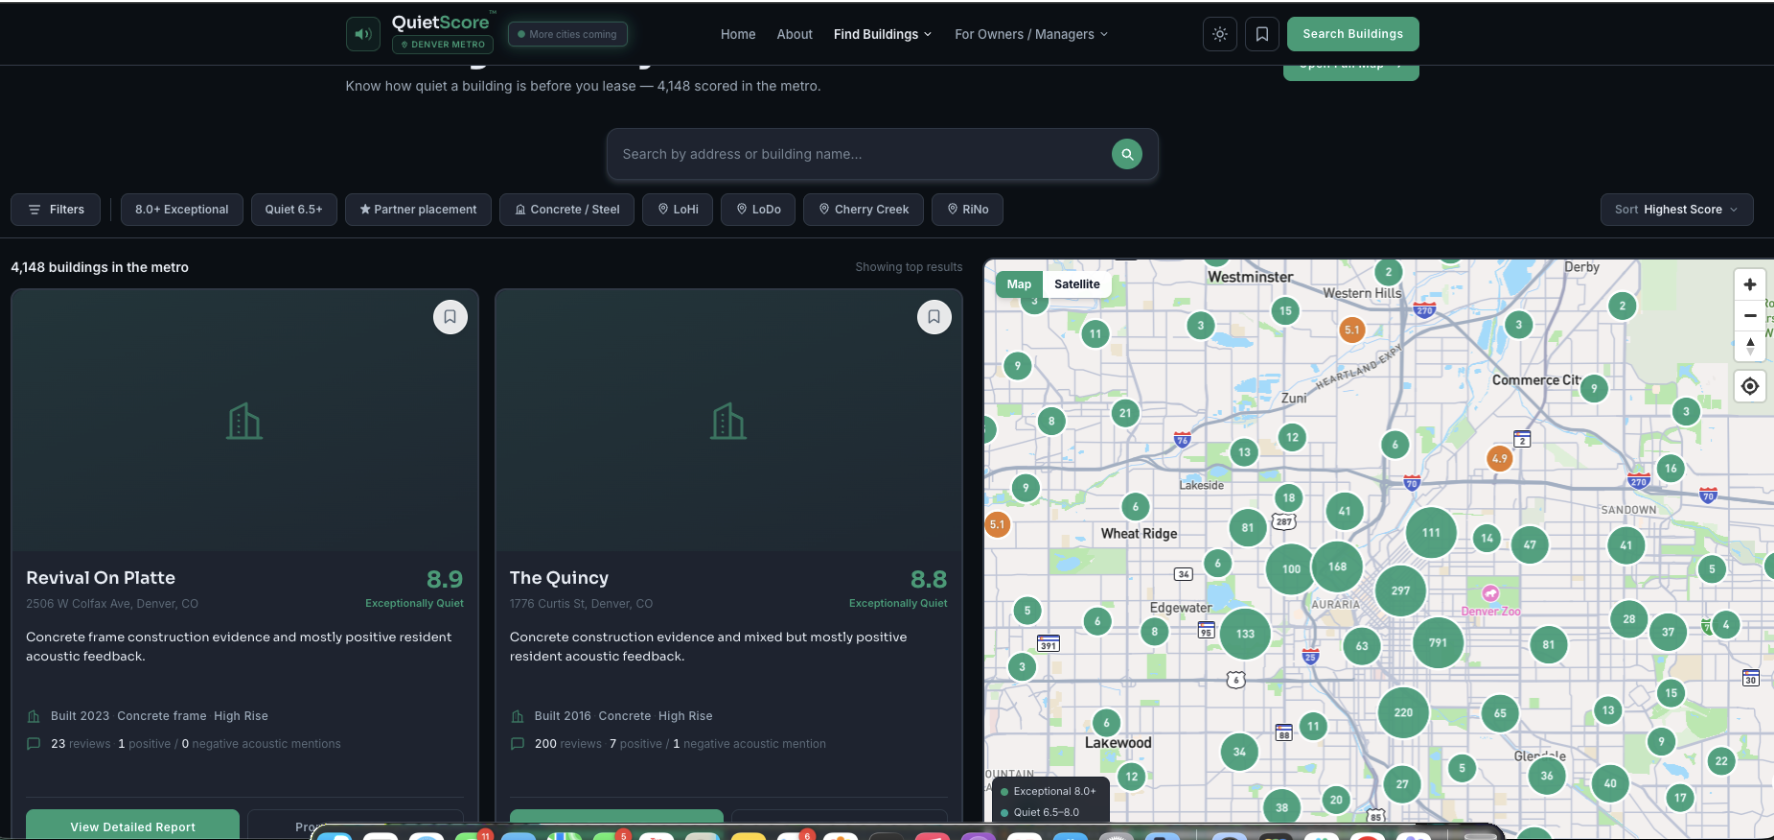Enable the Partner placement filter
Viewport: 1774px width, 840px height.
[x=418, y=210]
